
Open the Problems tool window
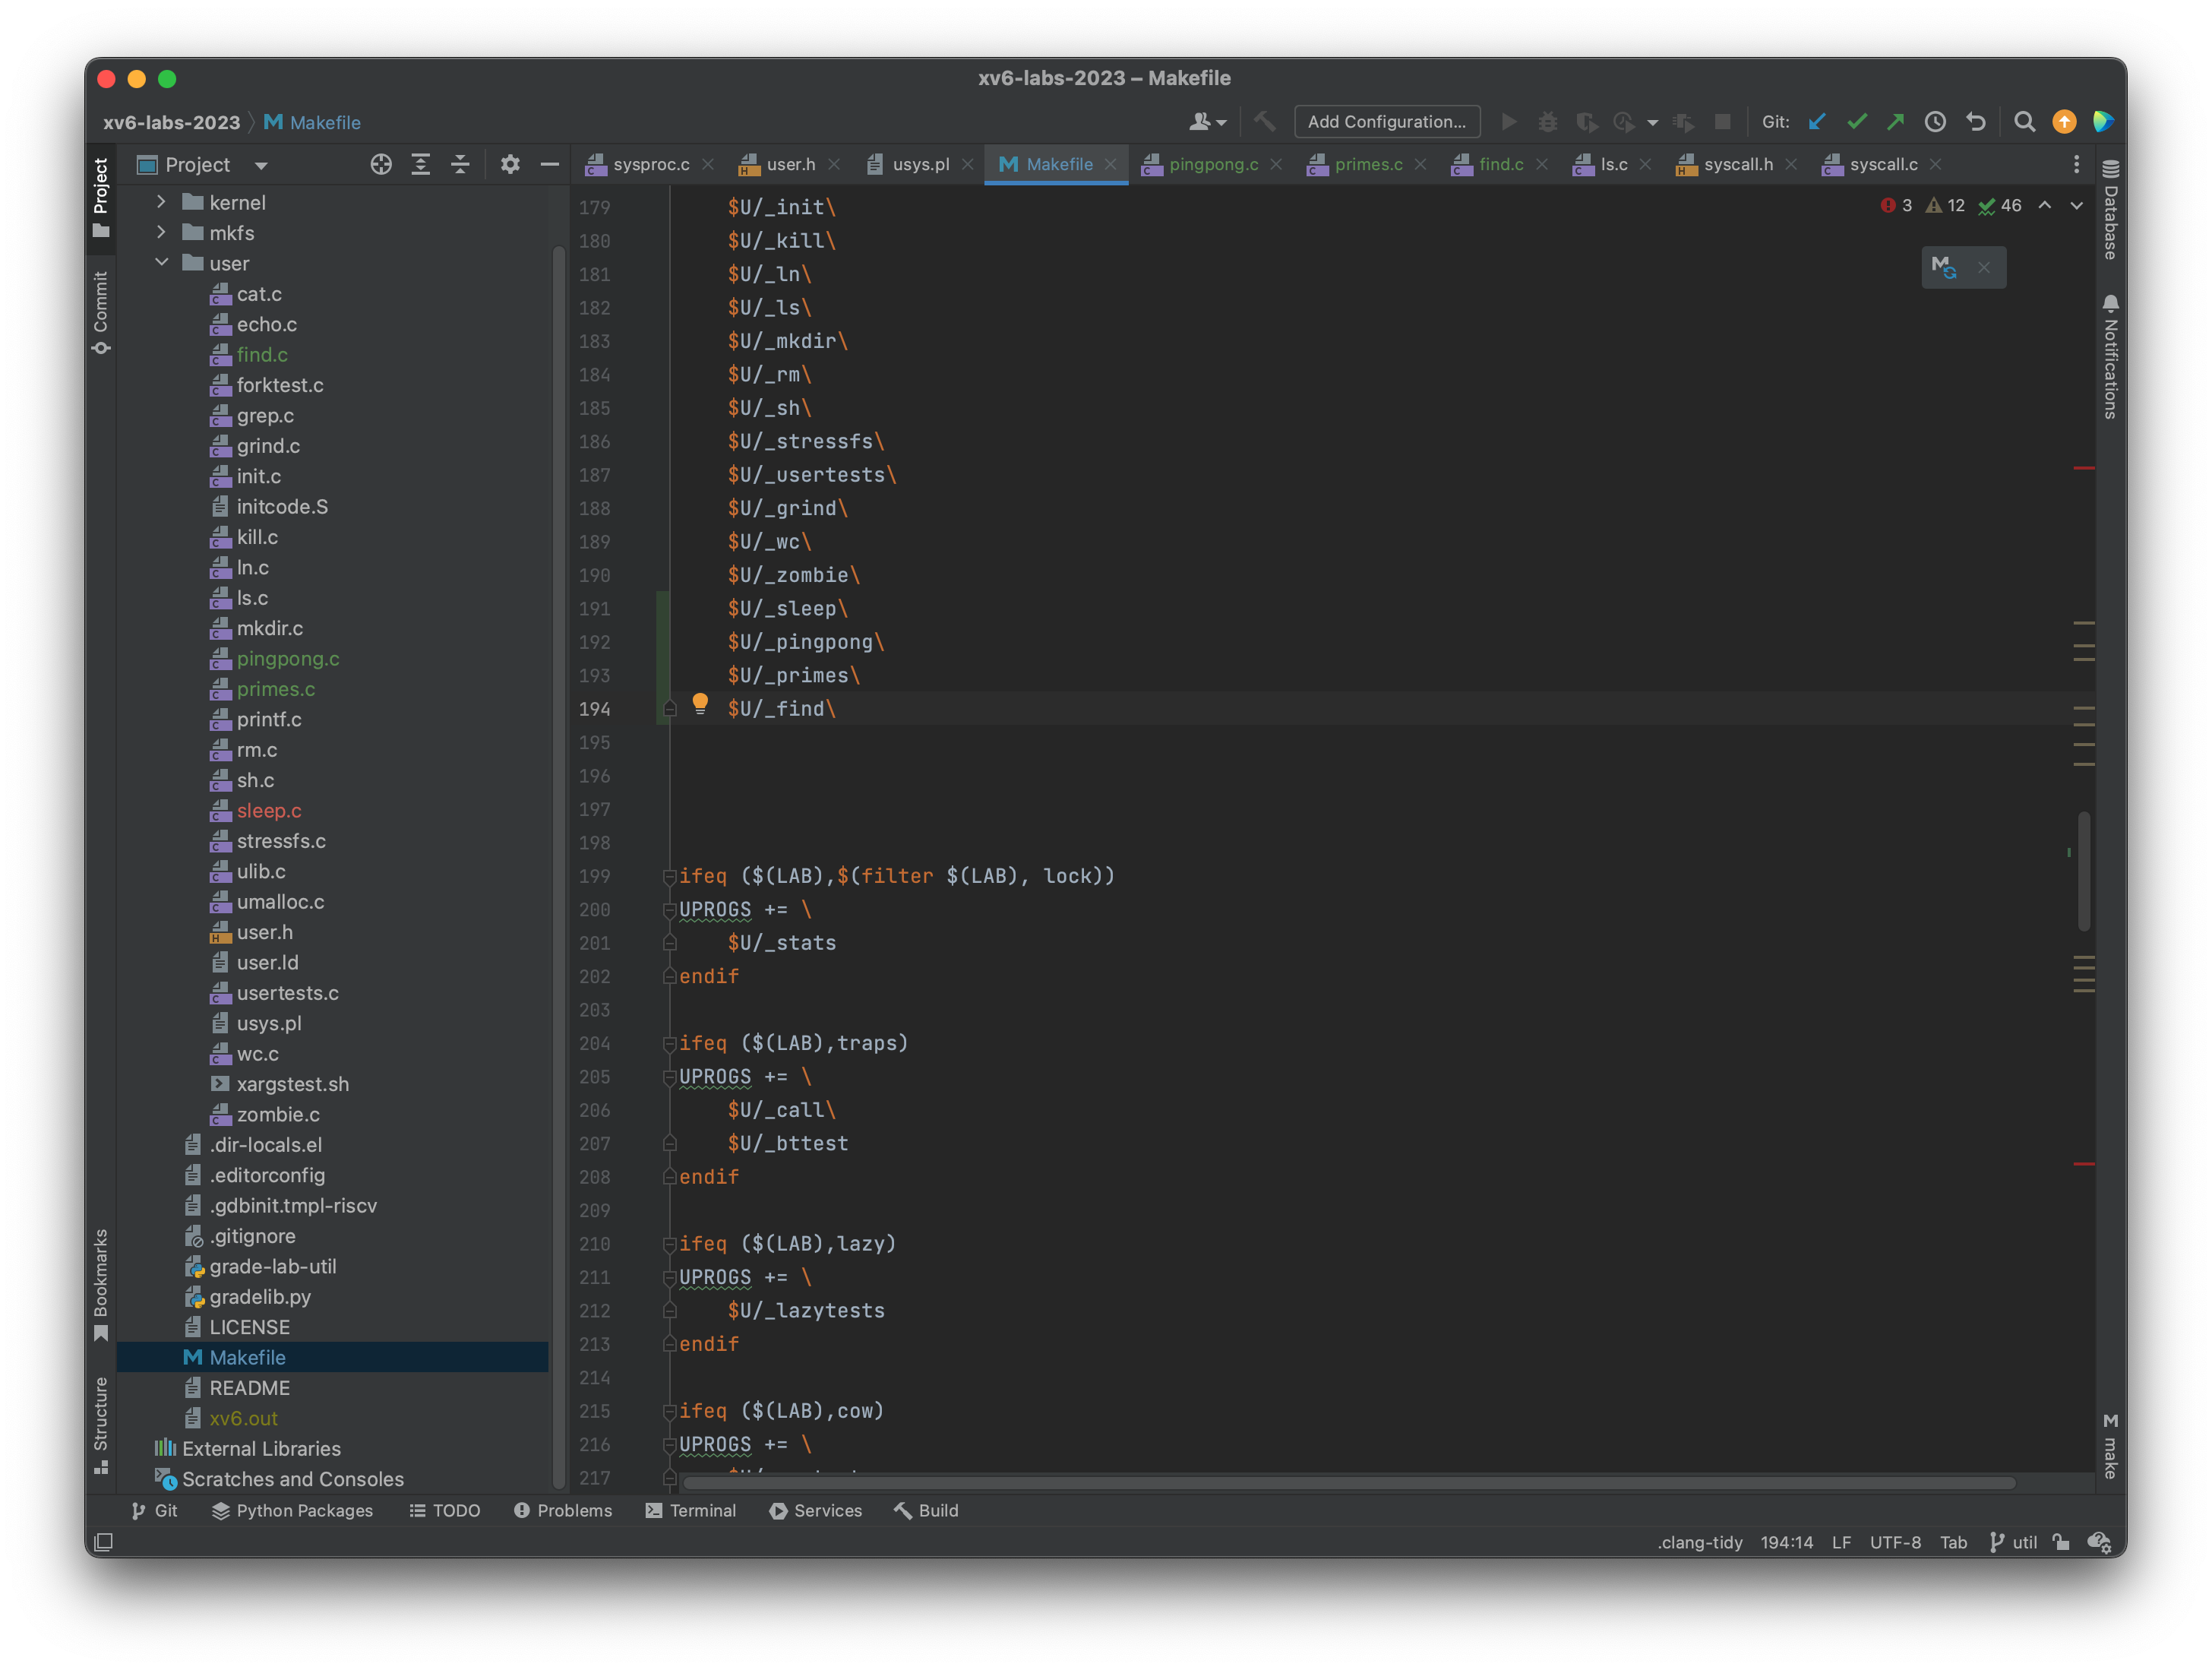[563, 1511]
